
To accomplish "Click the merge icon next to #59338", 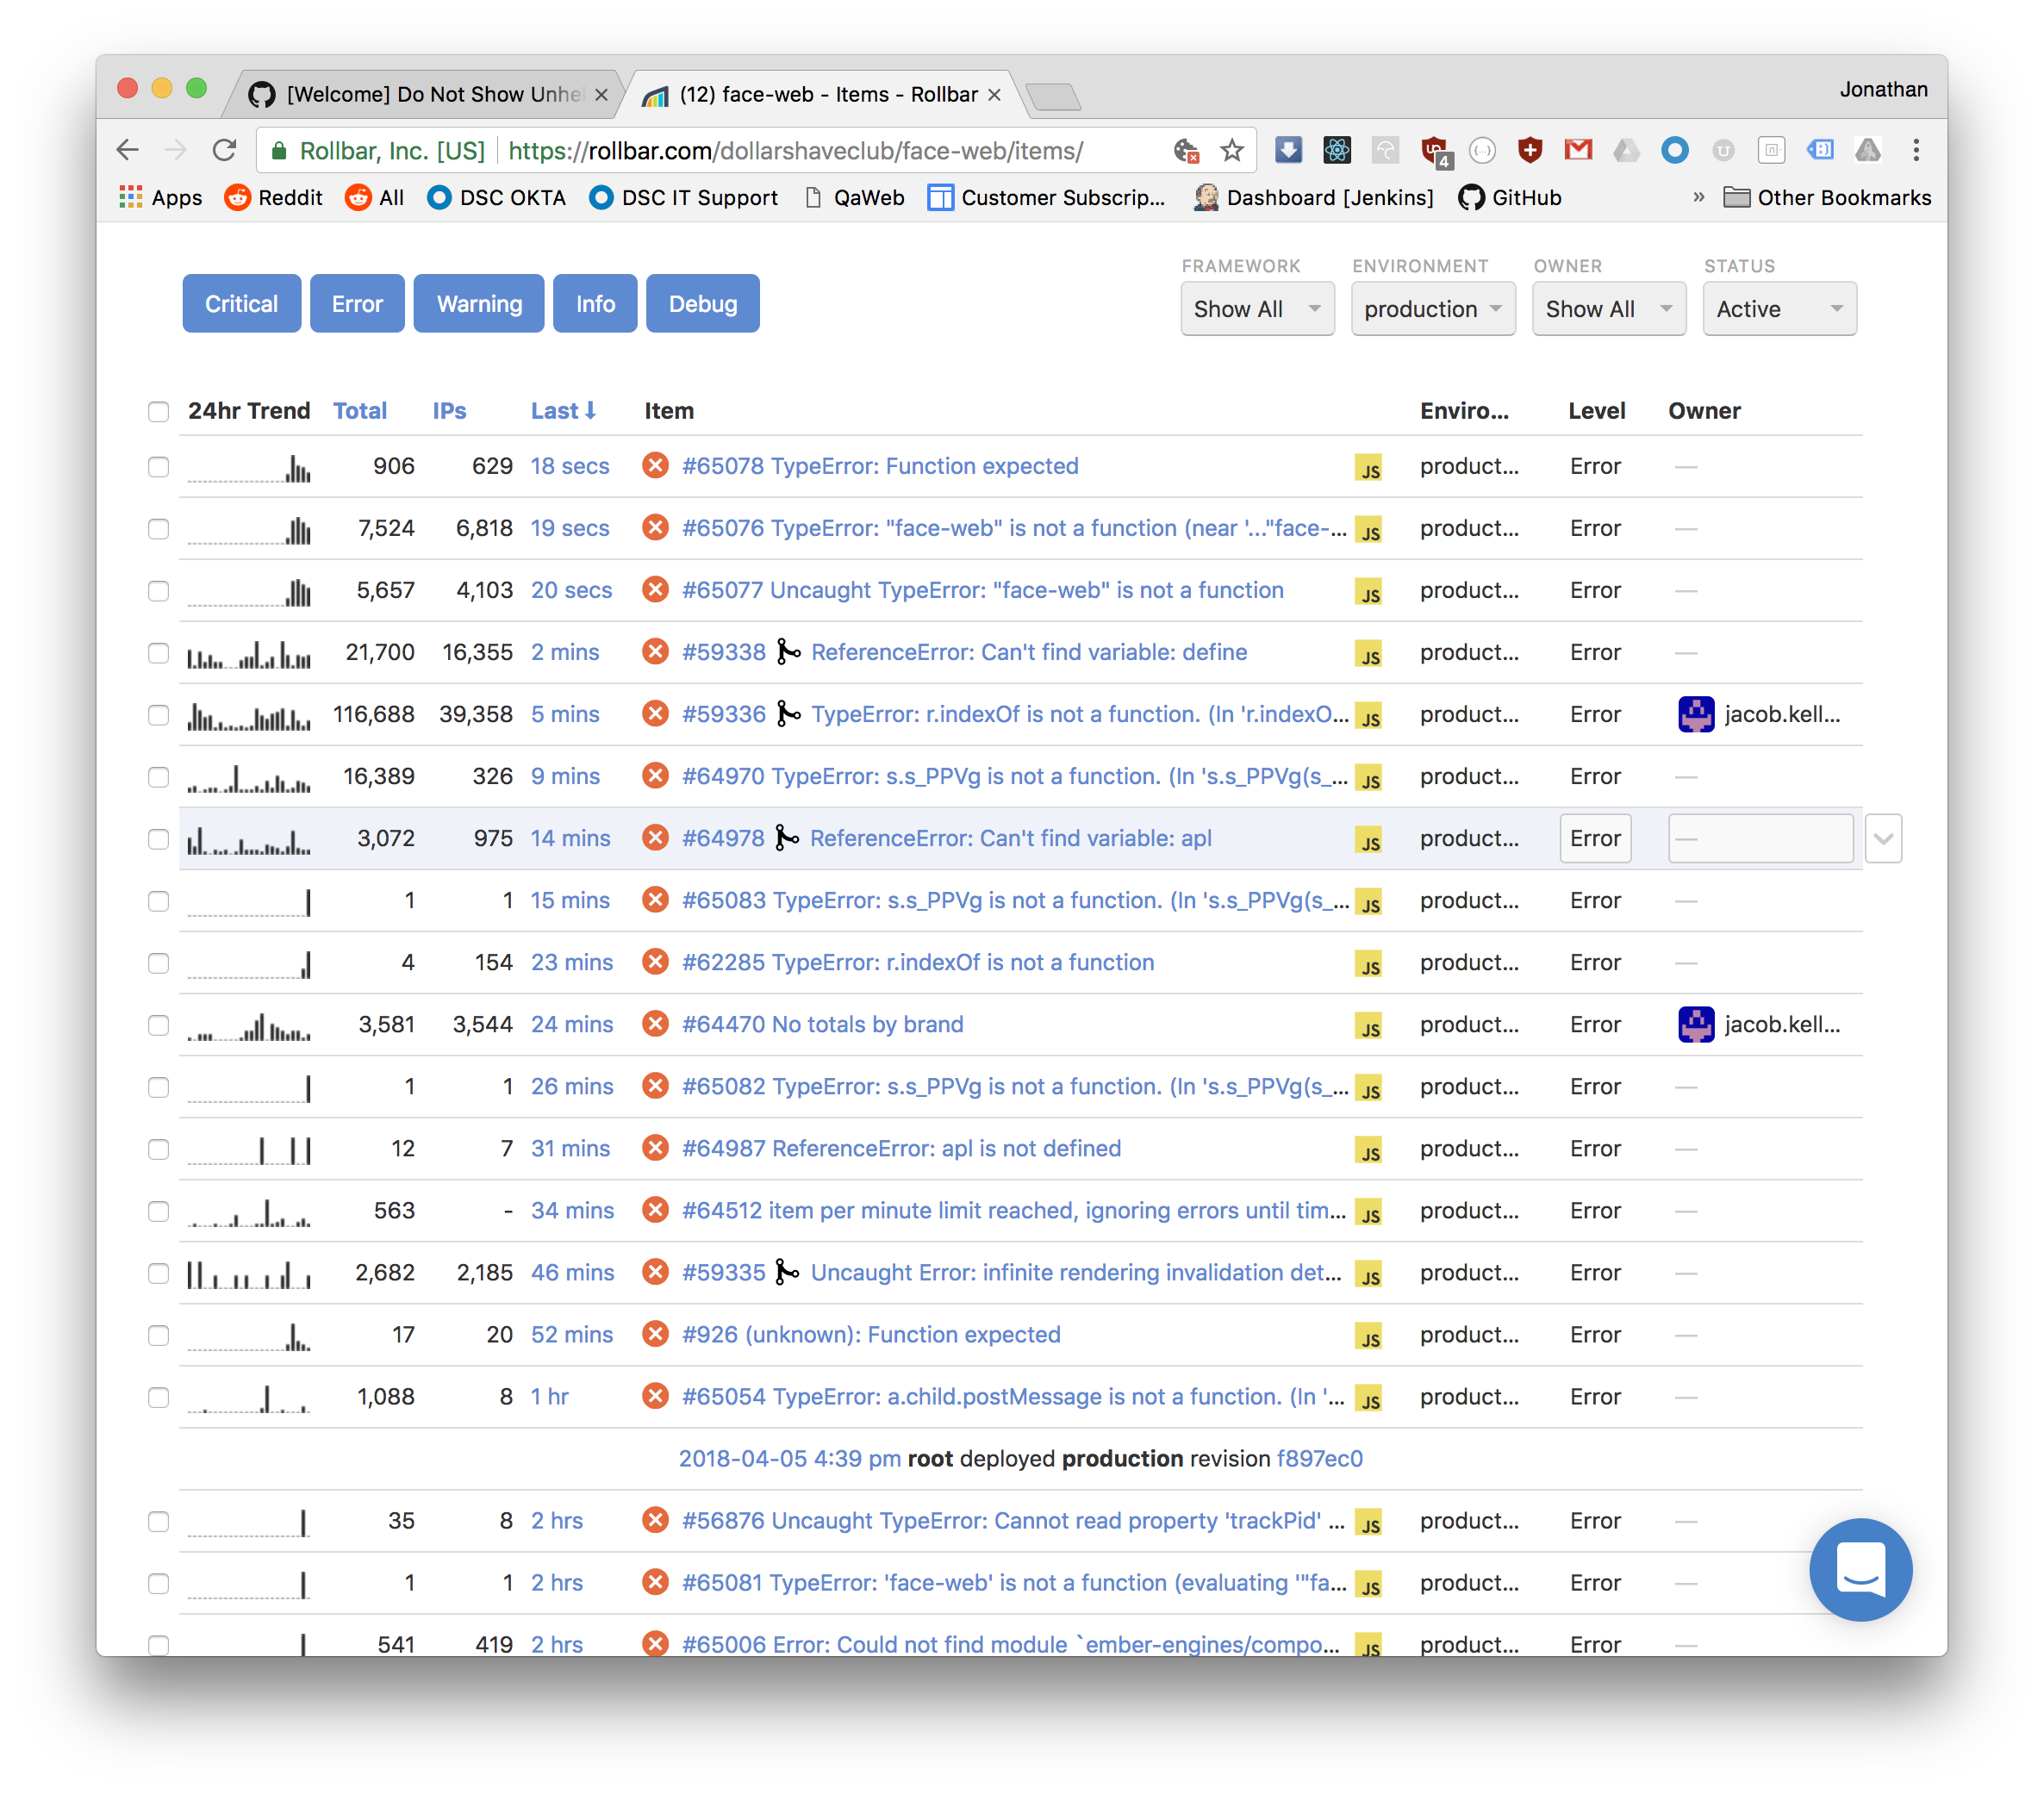I will 789,653.
